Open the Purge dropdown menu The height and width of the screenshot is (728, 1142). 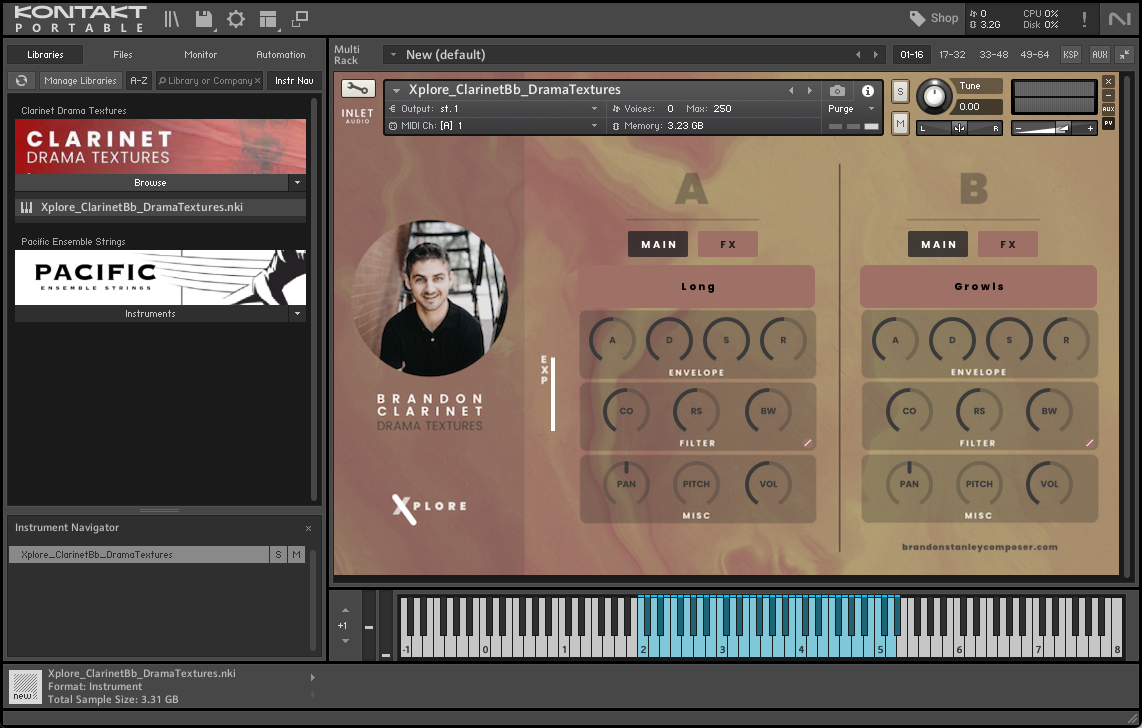click(851, 109)
